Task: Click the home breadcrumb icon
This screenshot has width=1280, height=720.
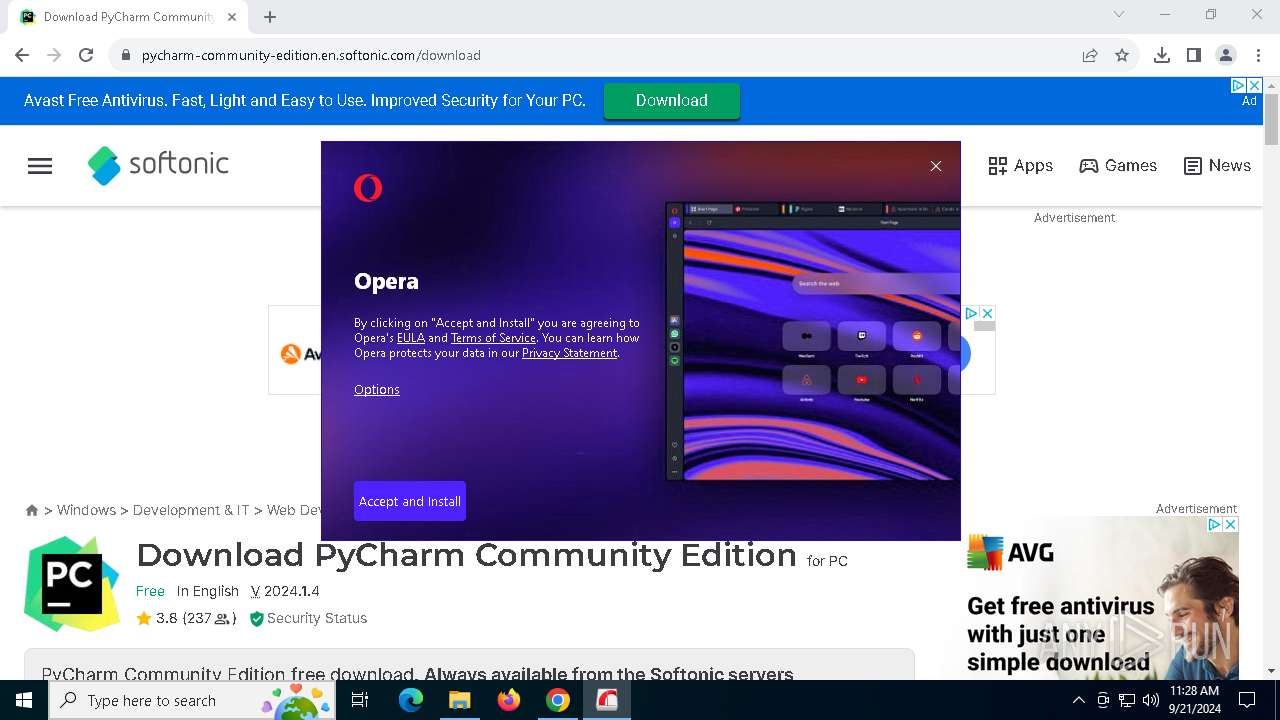Action: coord(32,510)
